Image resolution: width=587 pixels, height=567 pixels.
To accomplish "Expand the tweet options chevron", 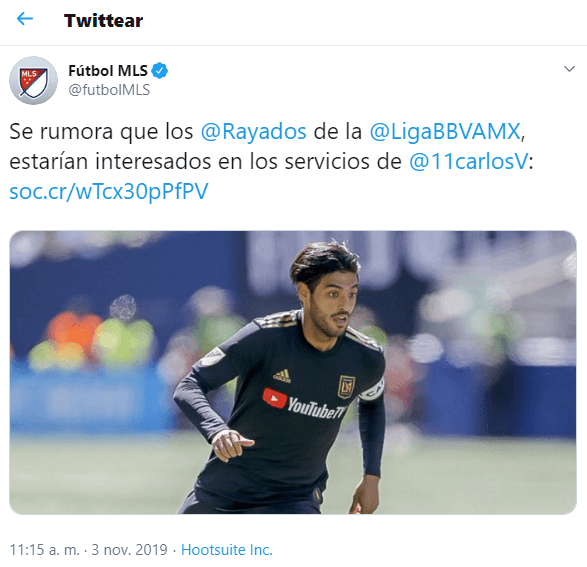I will 569,69.
